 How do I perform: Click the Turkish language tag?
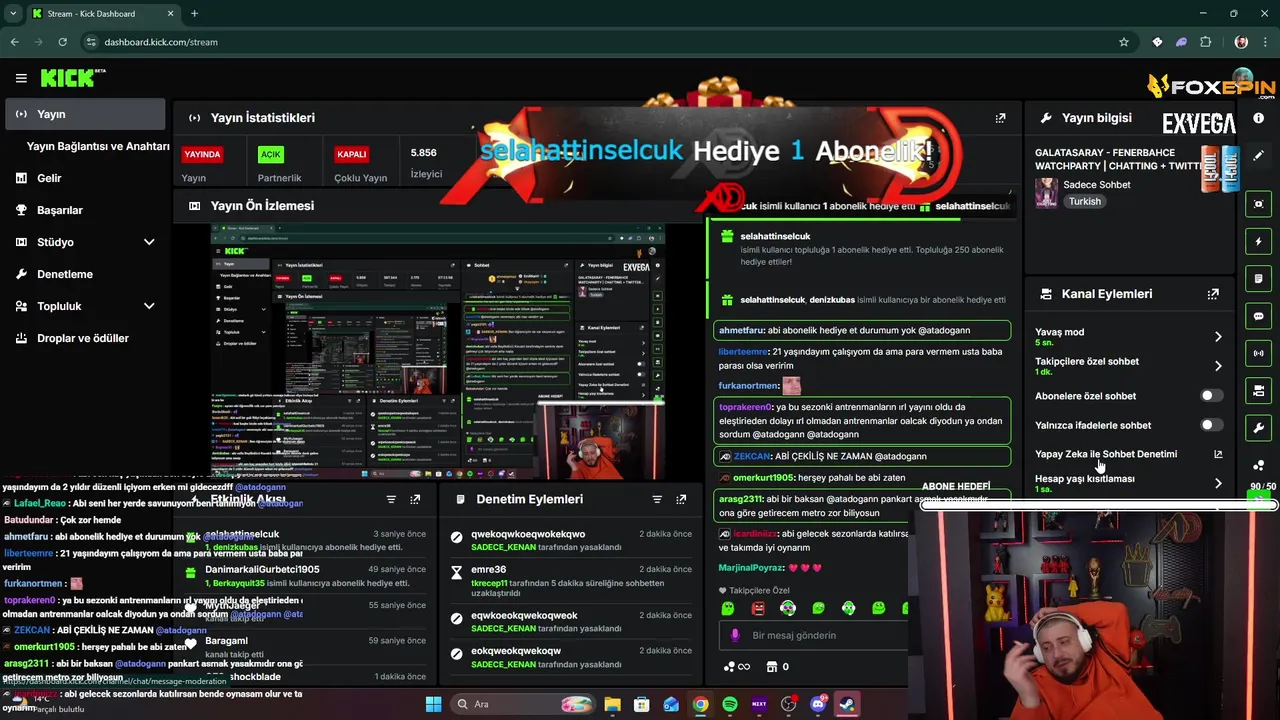click(x=1084, y=201)
